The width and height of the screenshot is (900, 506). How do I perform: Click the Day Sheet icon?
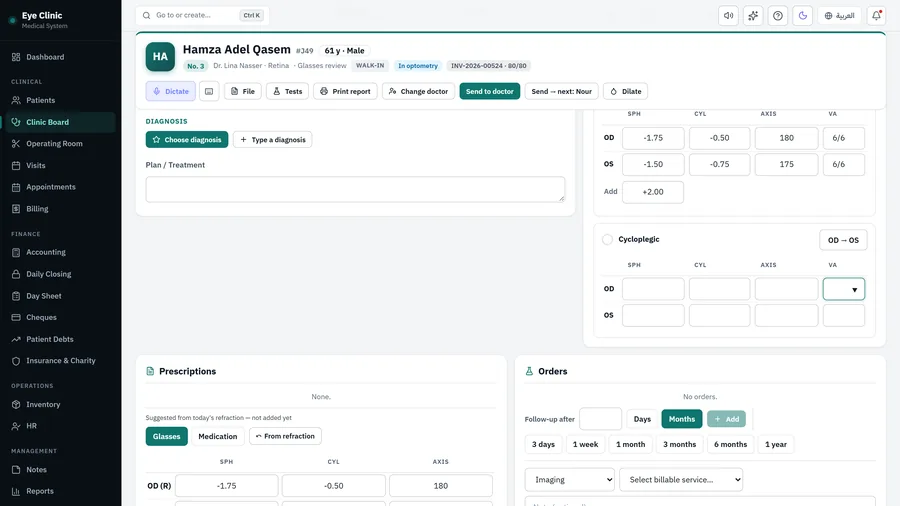(x=16, y=296)
